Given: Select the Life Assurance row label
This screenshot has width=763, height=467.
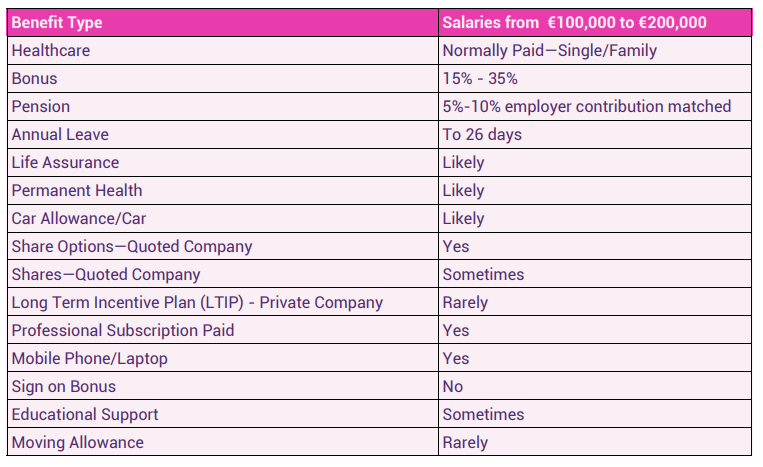Looking at the screenshot, I should pyautogui.click(x=65, y=162).
